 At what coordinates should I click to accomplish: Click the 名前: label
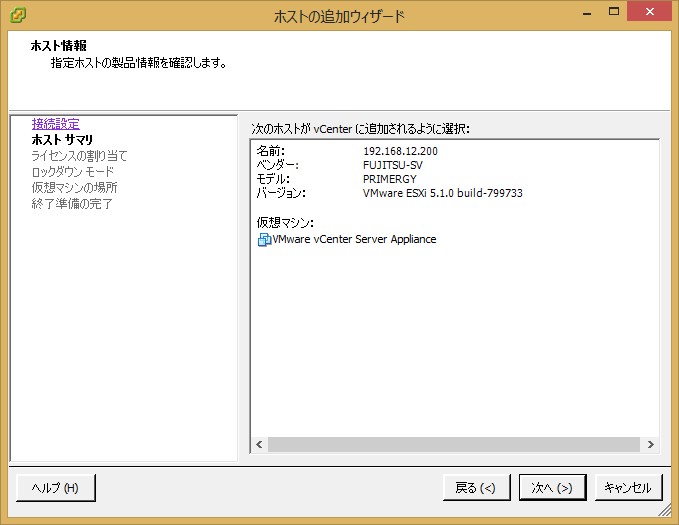coord(271,151)
